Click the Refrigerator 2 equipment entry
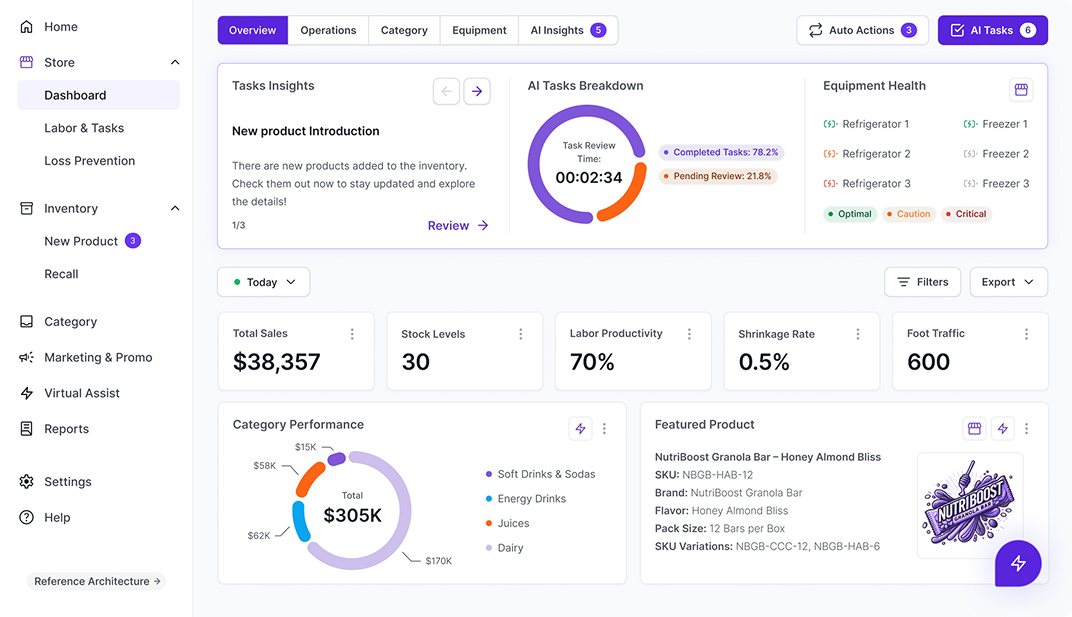Viewport: 1072px width, 617px height. [x=867, y=154]
